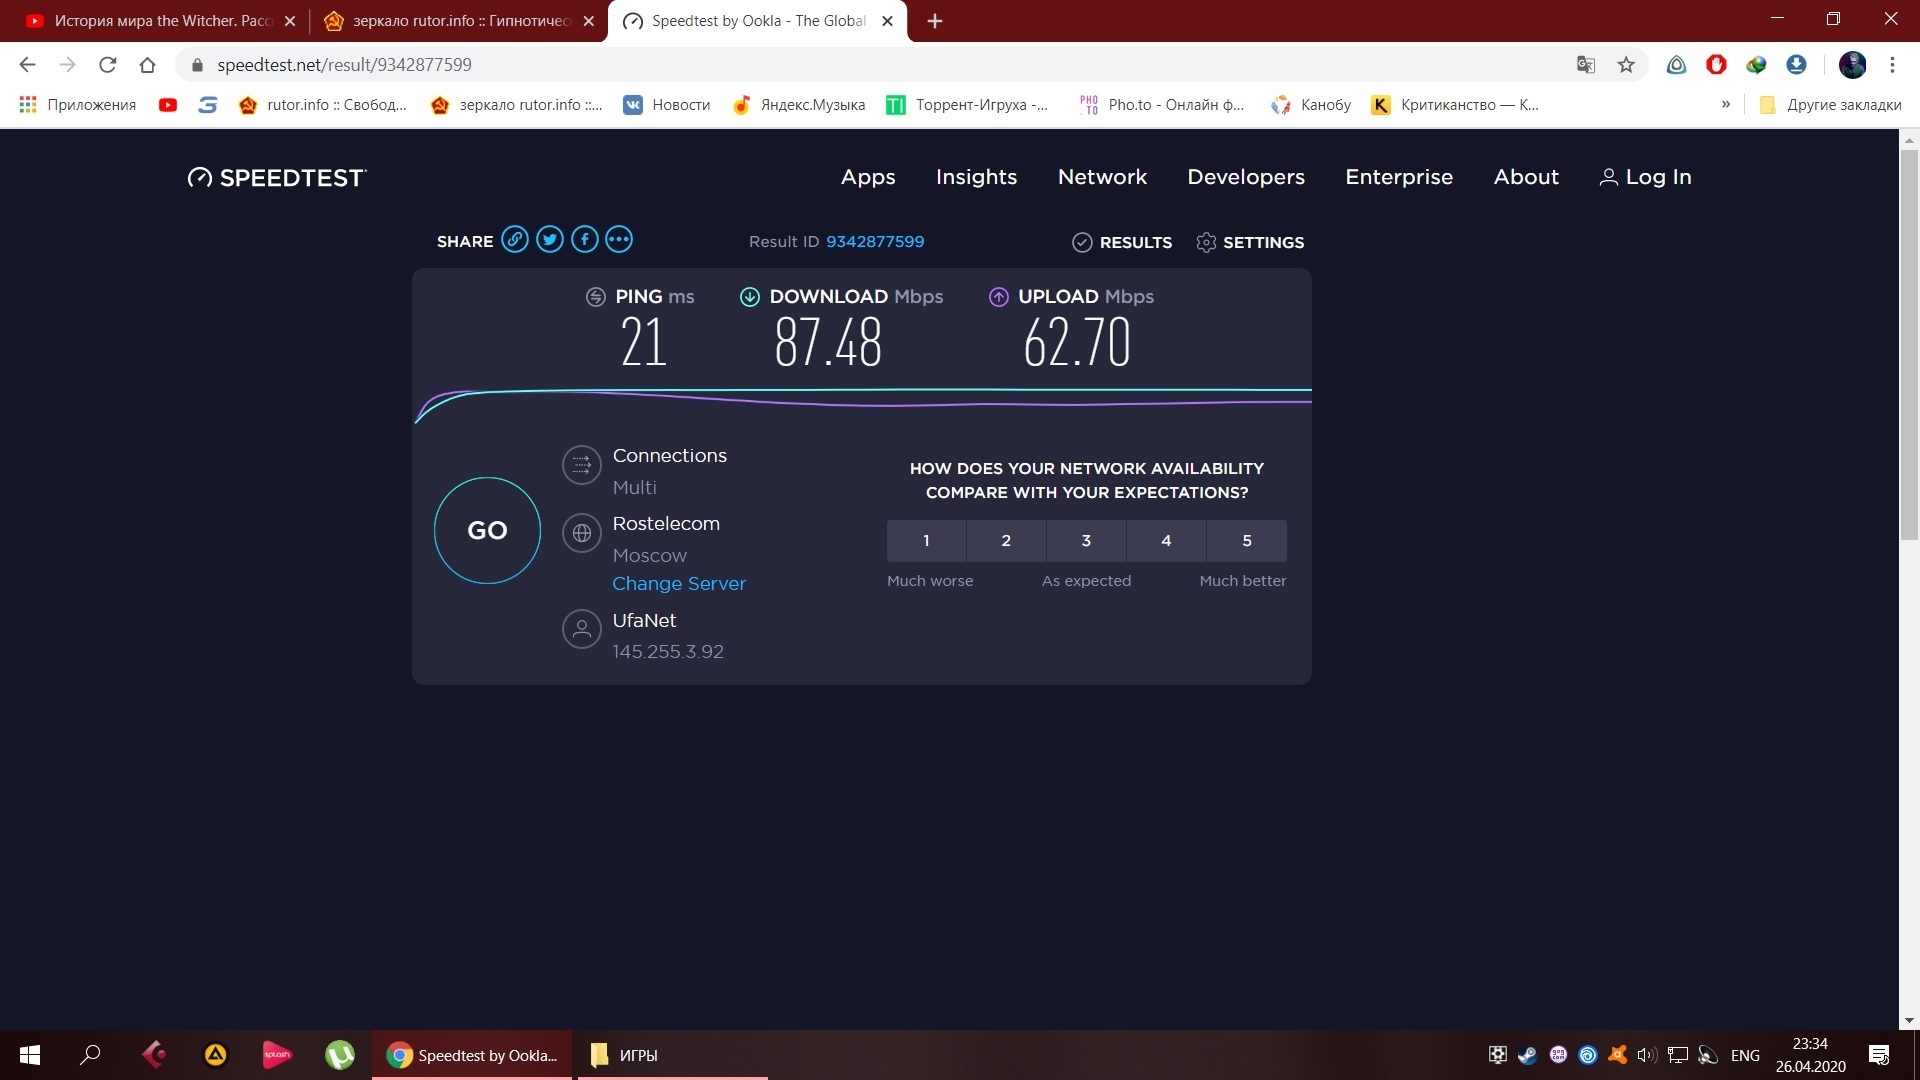Share the result on Facebook
1920x1080 pixels.
584,240
